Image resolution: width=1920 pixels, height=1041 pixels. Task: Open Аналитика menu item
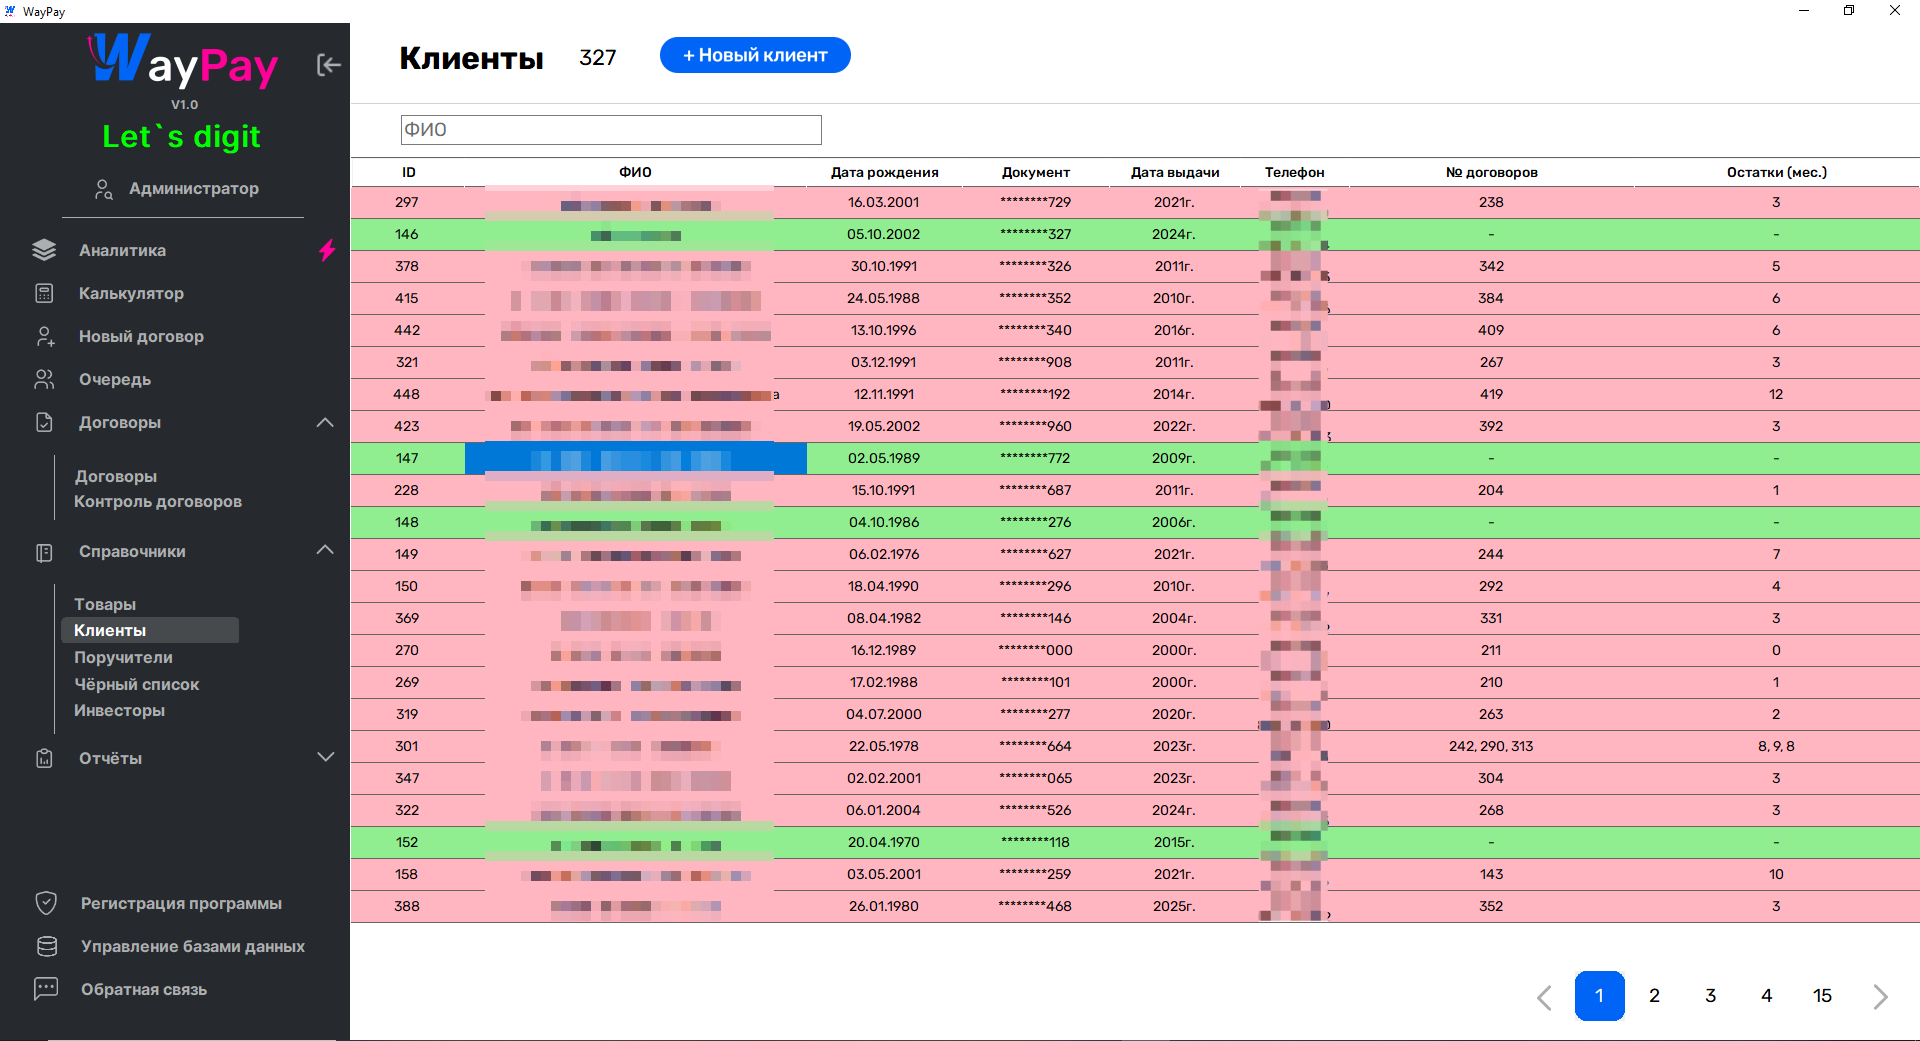tap(122, 250)
